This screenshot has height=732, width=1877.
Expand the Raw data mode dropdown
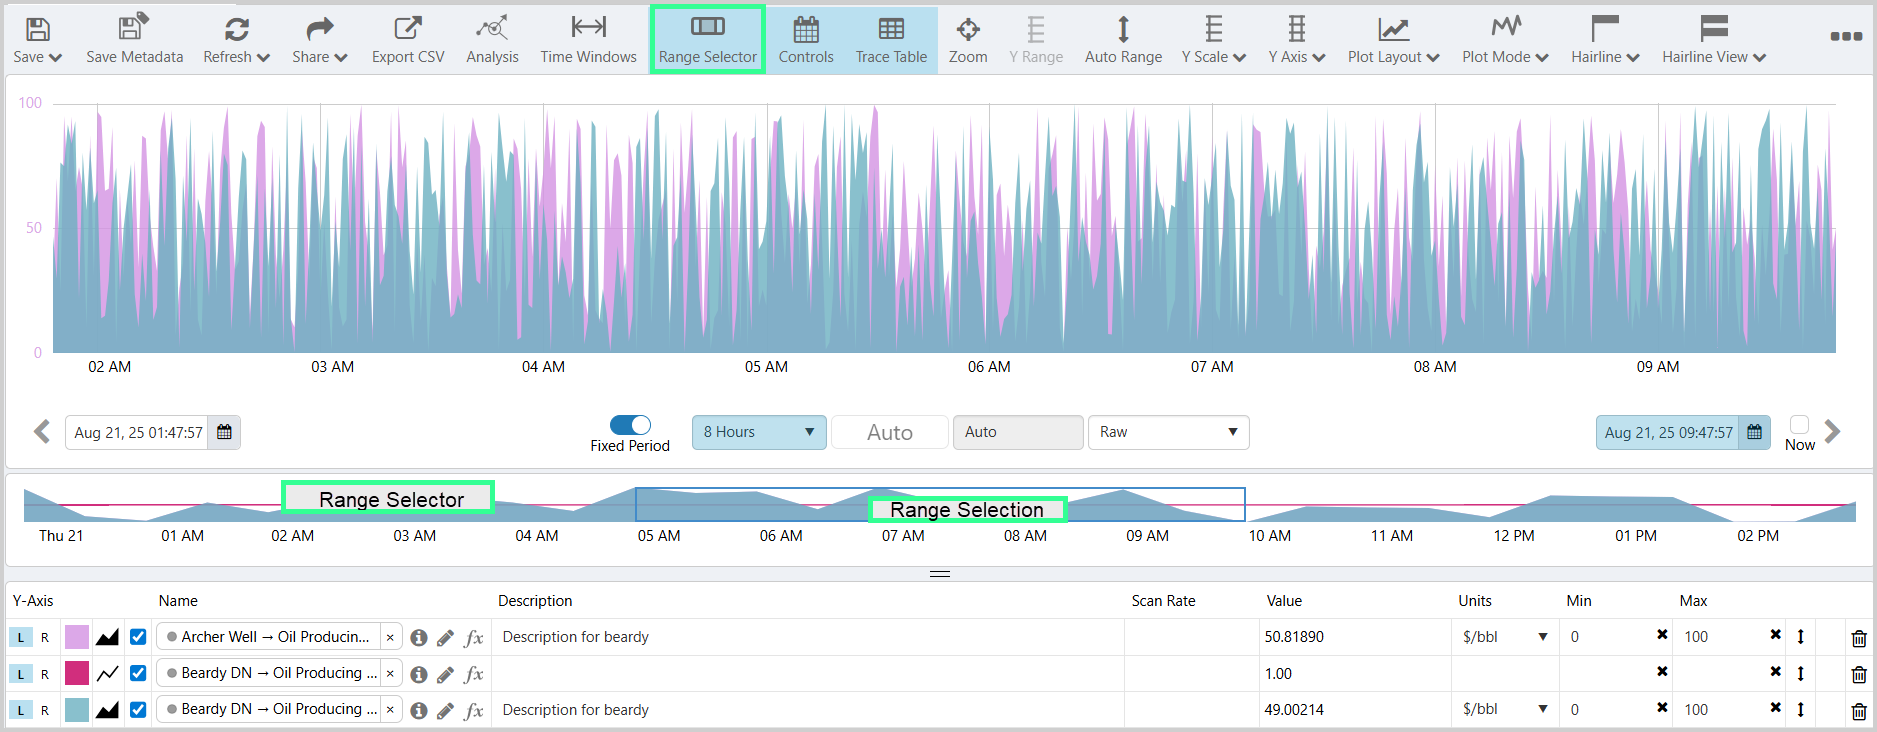1168,432
